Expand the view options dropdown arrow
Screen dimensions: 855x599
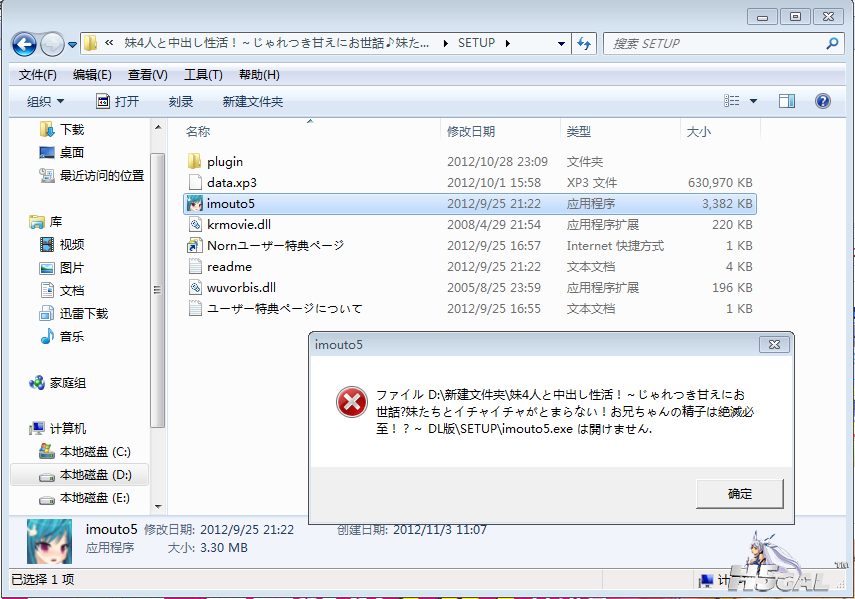(753, 101)
